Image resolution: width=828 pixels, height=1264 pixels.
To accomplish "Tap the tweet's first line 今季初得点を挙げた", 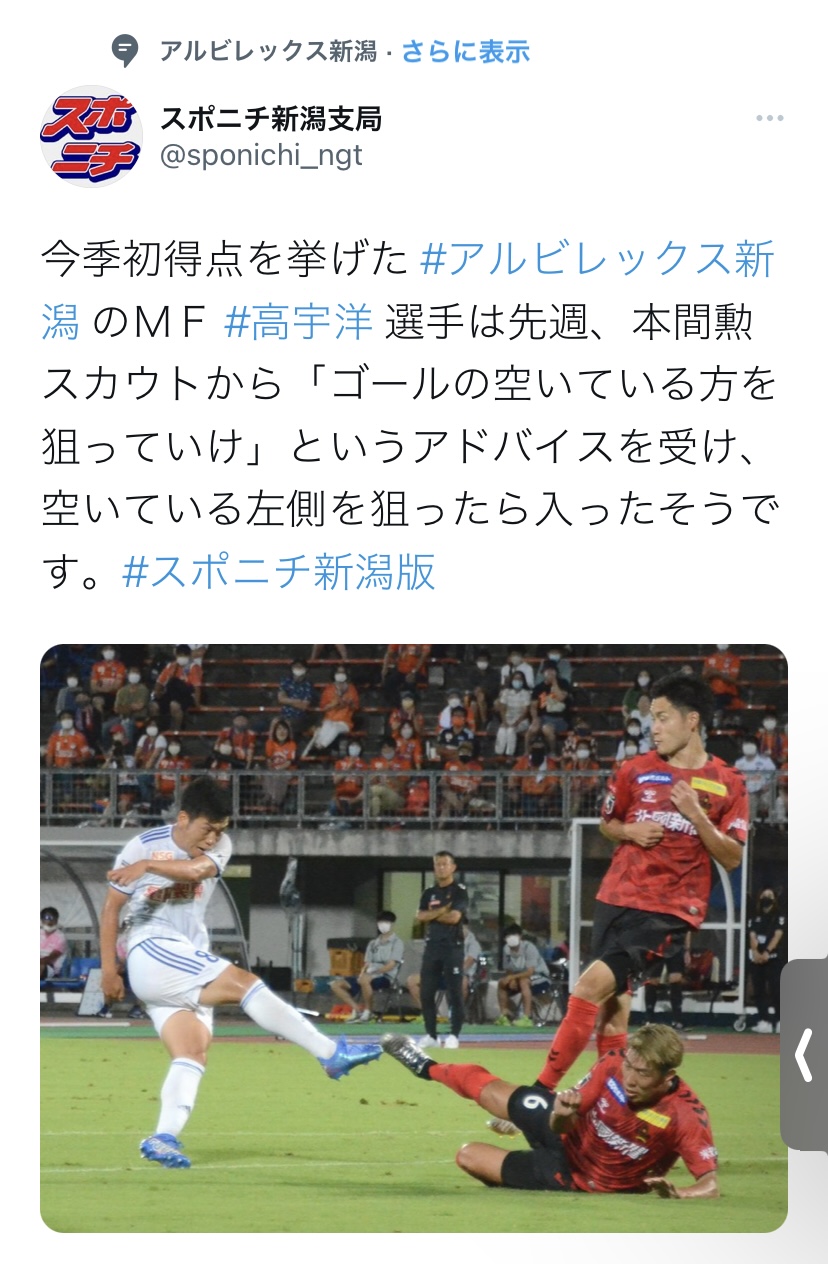I will point(227,260).
